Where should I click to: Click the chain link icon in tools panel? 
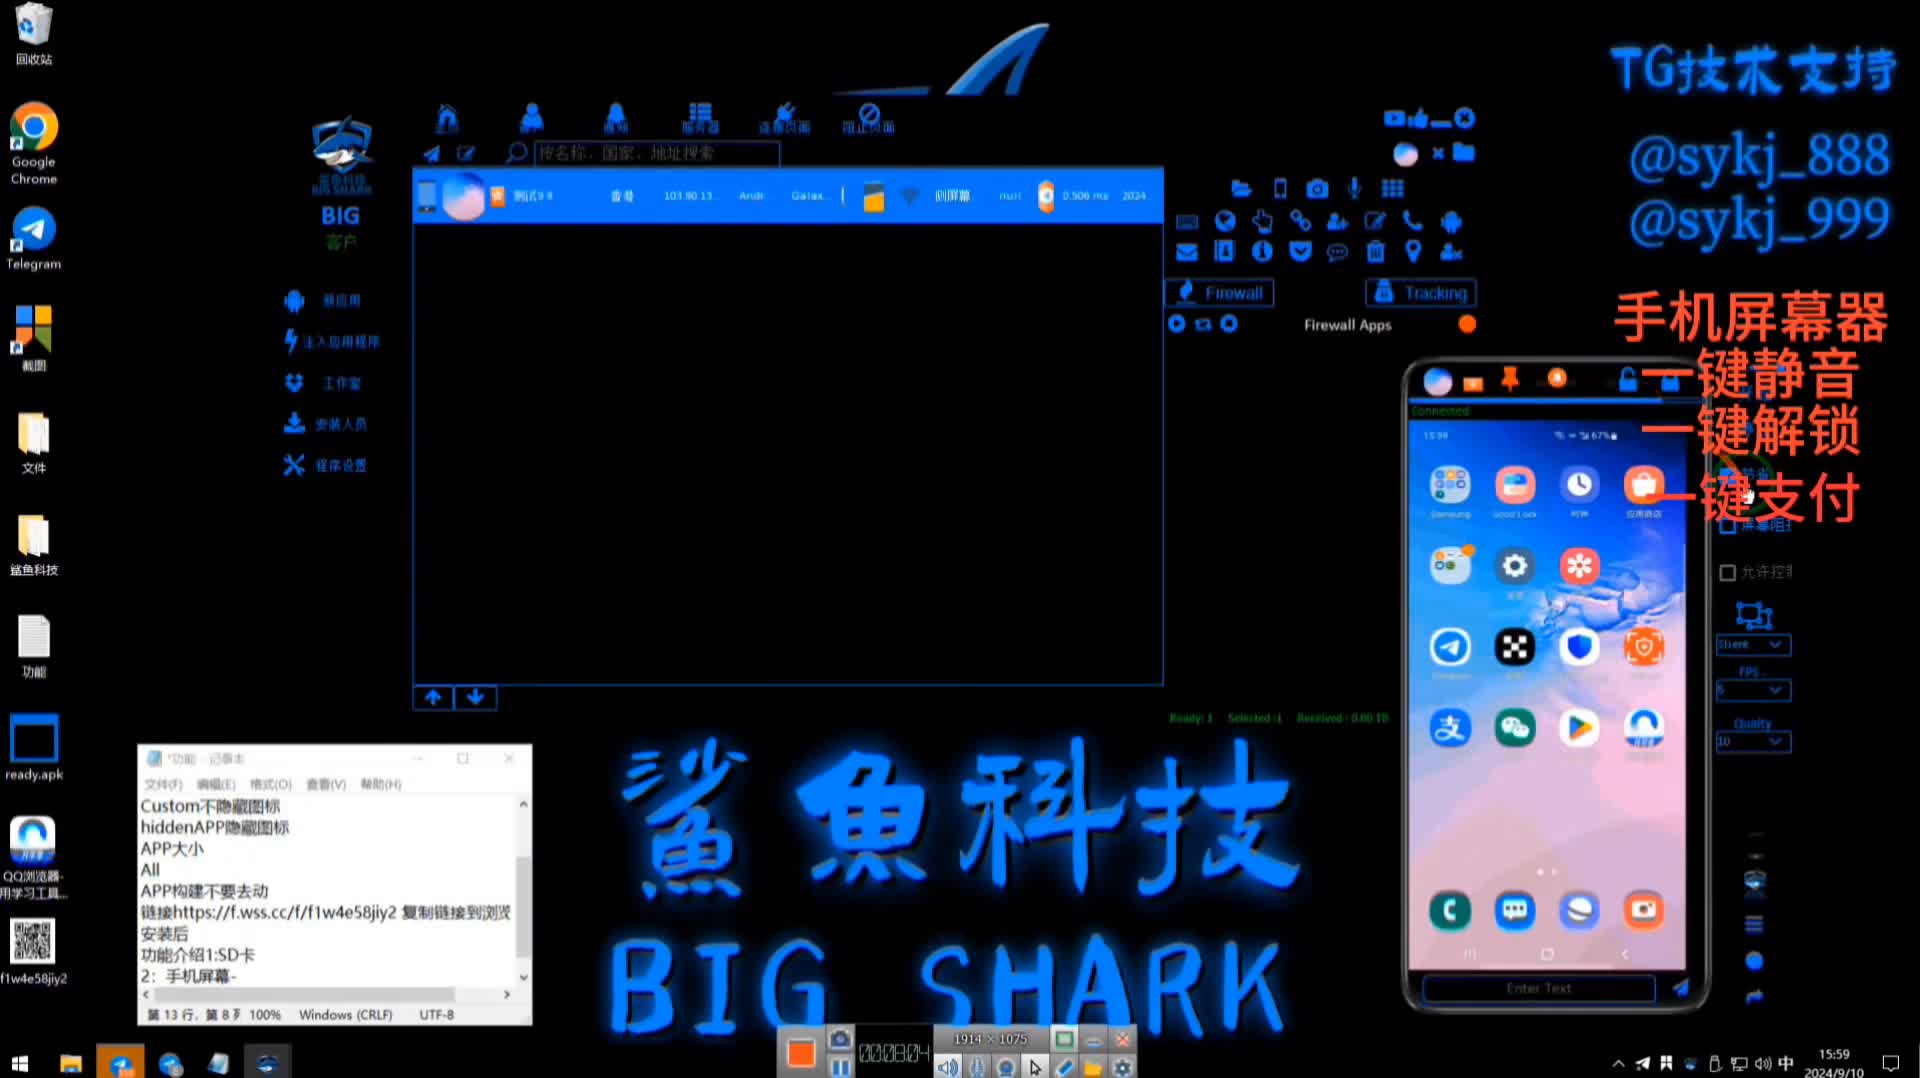[x=1300, y=221]
